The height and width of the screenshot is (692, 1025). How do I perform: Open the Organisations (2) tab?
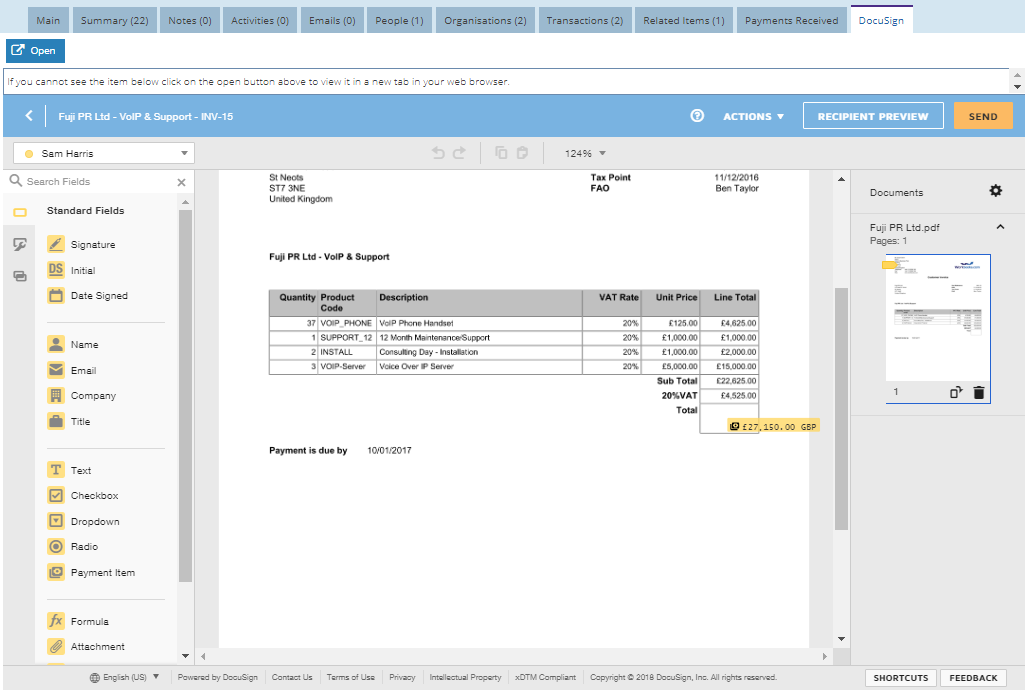(x=485, y=20)
